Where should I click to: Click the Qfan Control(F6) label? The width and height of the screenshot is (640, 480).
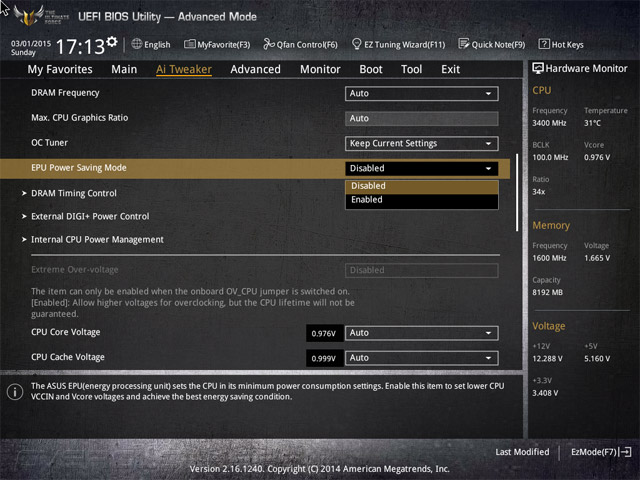coord(307,44)
